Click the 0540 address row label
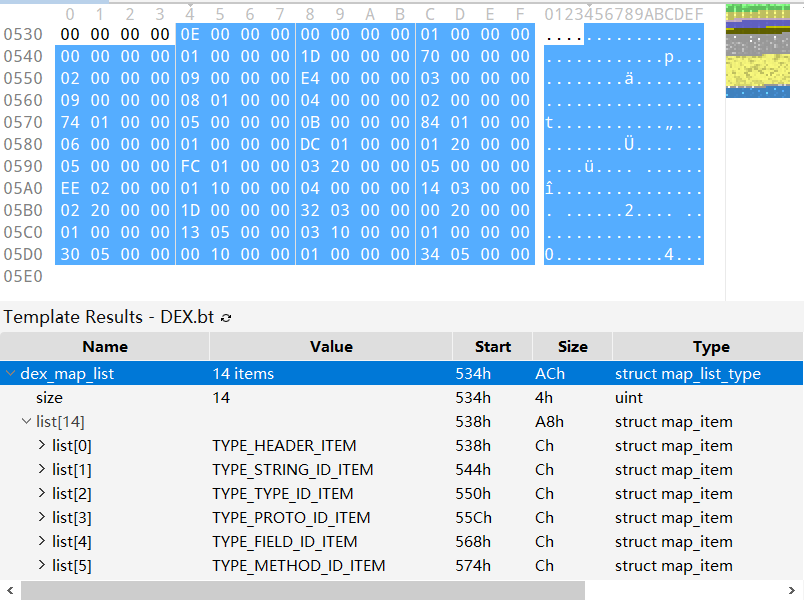The width and height of the screenshot is (804, 600). pos(23,56)
